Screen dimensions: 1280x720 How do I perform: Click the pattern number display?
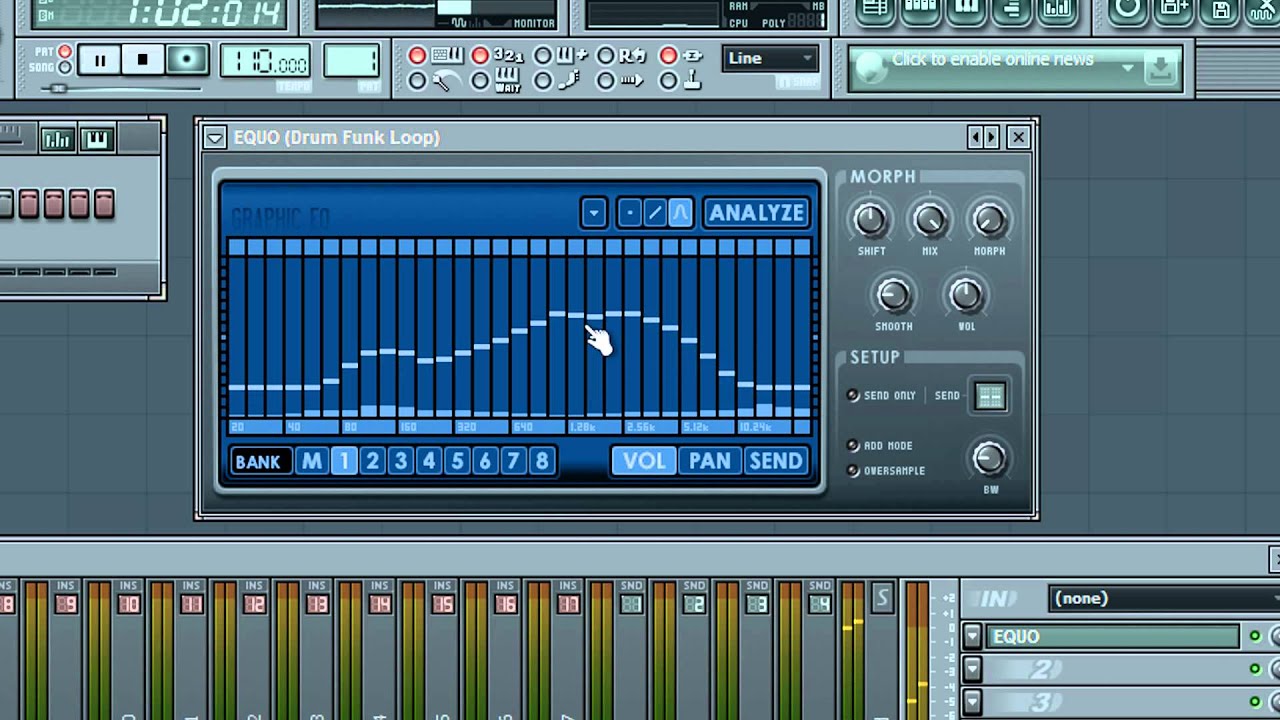point(351,62)
